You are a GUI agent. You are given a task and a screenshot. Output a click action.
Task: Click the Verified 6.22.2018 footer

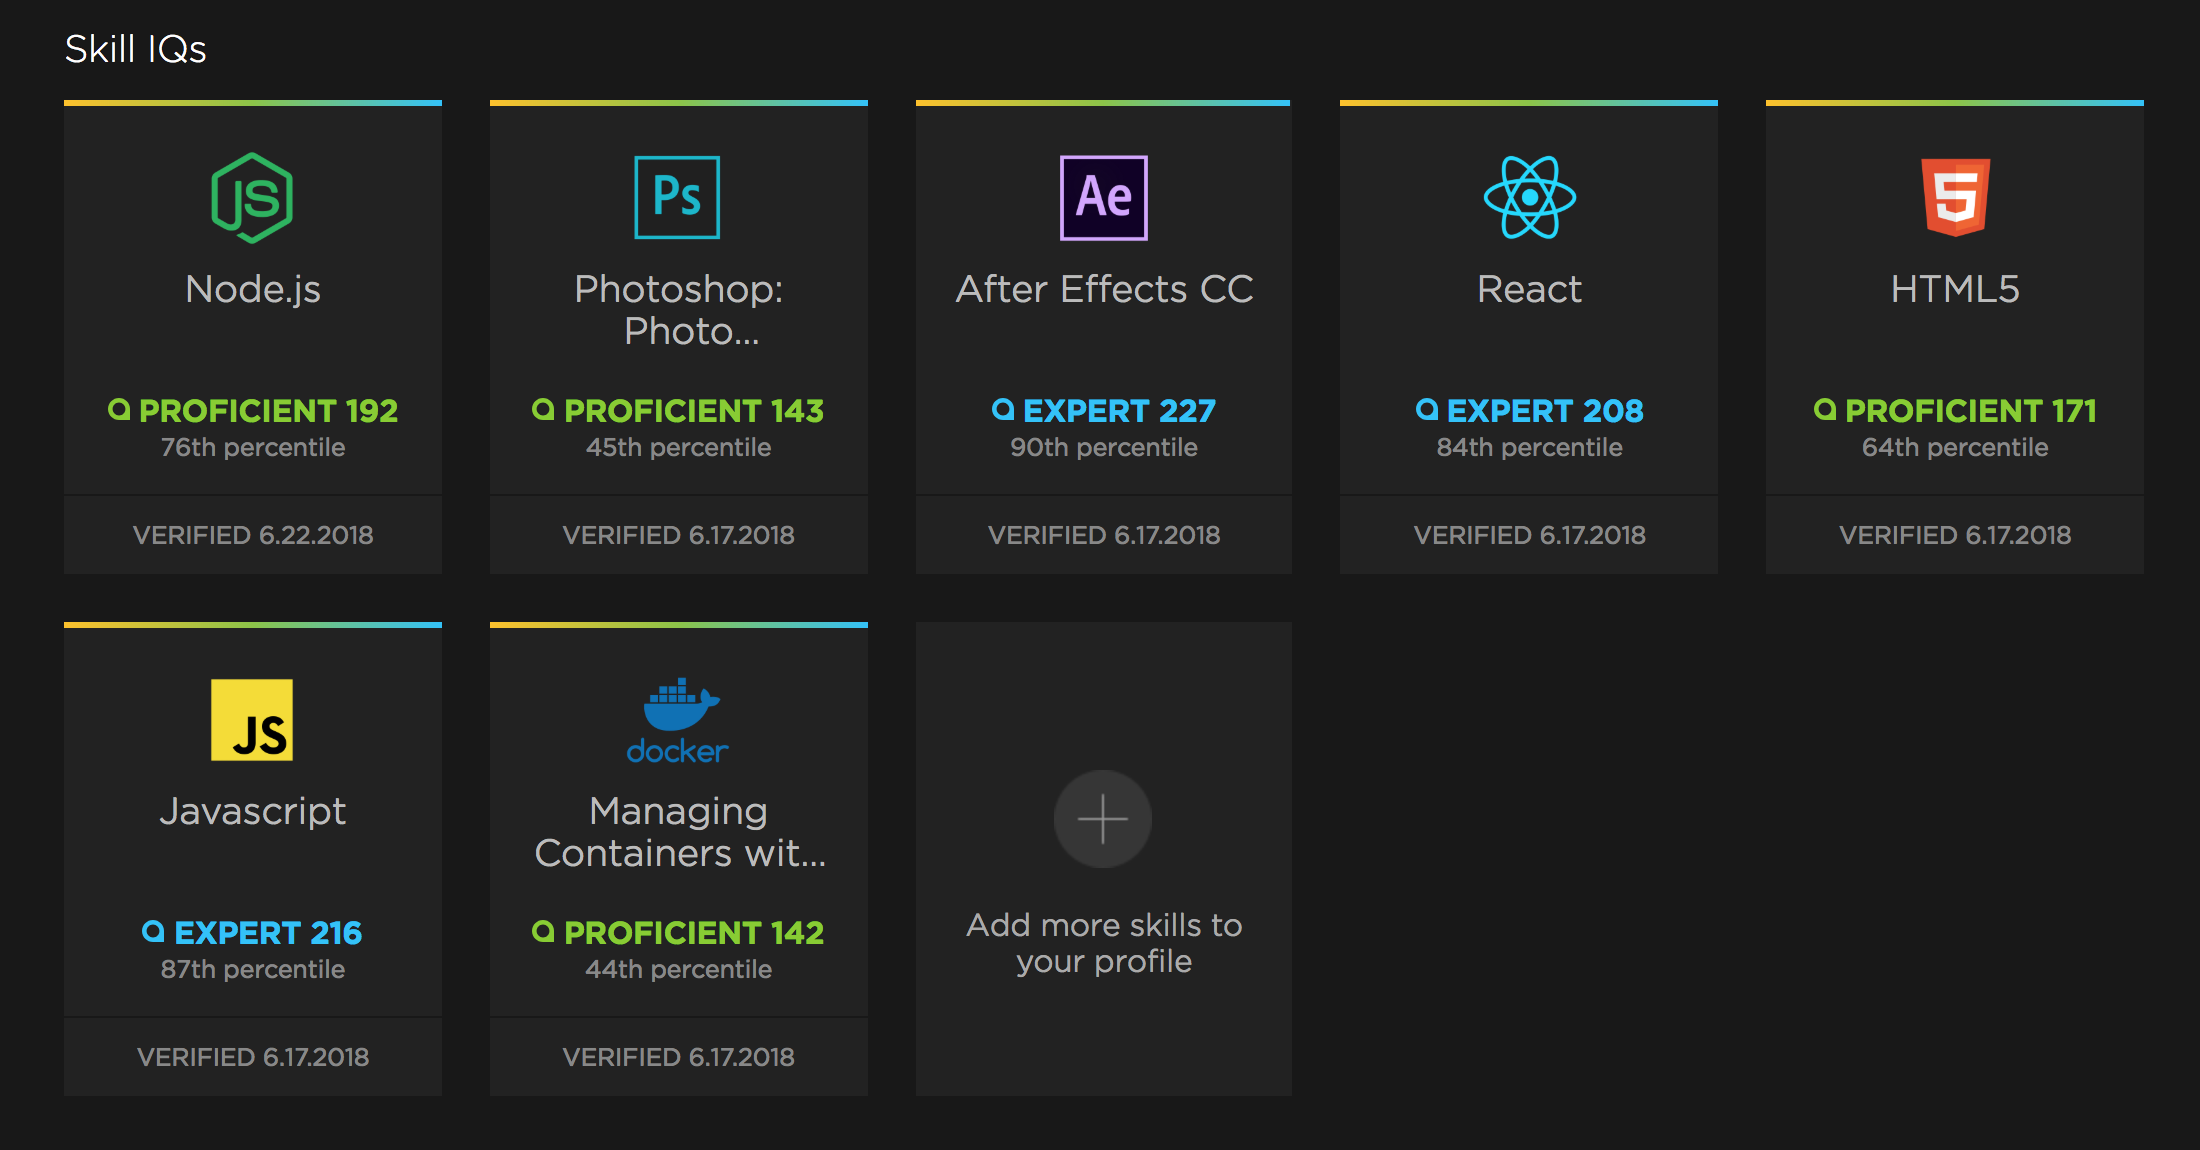tap(253, 535)
